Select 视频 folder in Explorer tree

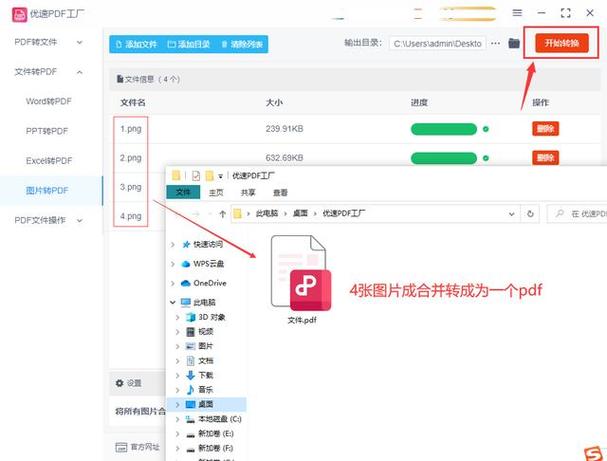(206, 332)
